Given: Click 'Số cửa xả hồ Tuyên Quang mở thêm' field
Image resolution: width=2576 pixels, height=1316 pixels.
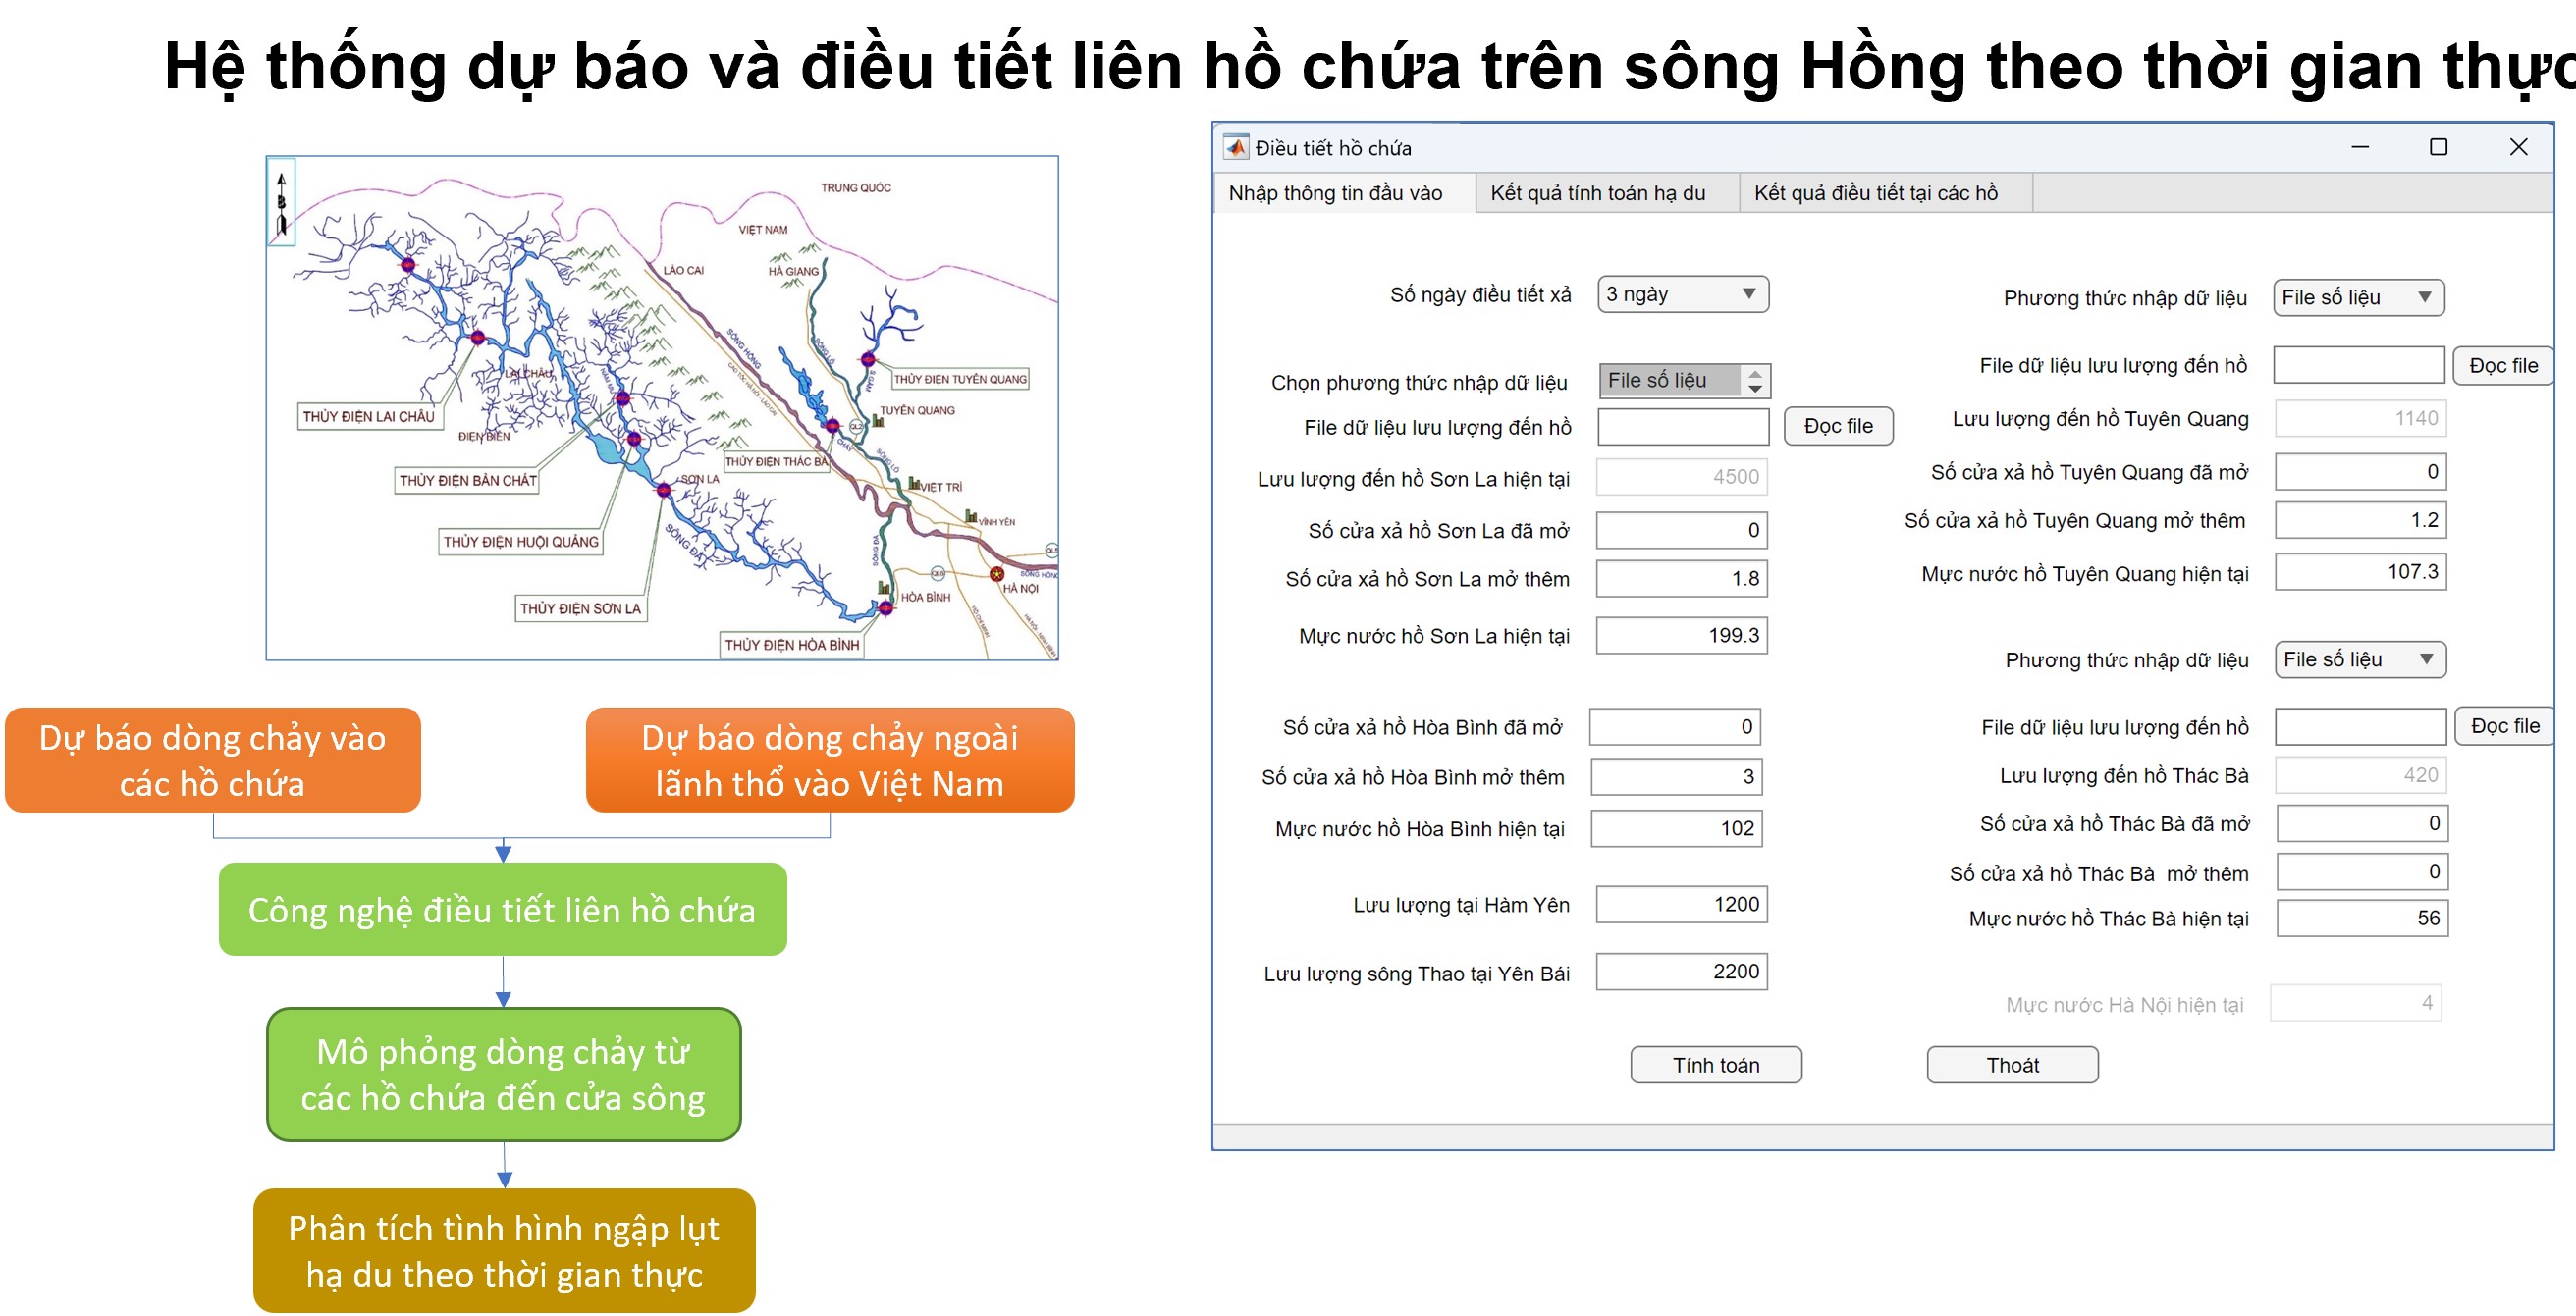Looking at the screenshot, I should point(2361,520).
